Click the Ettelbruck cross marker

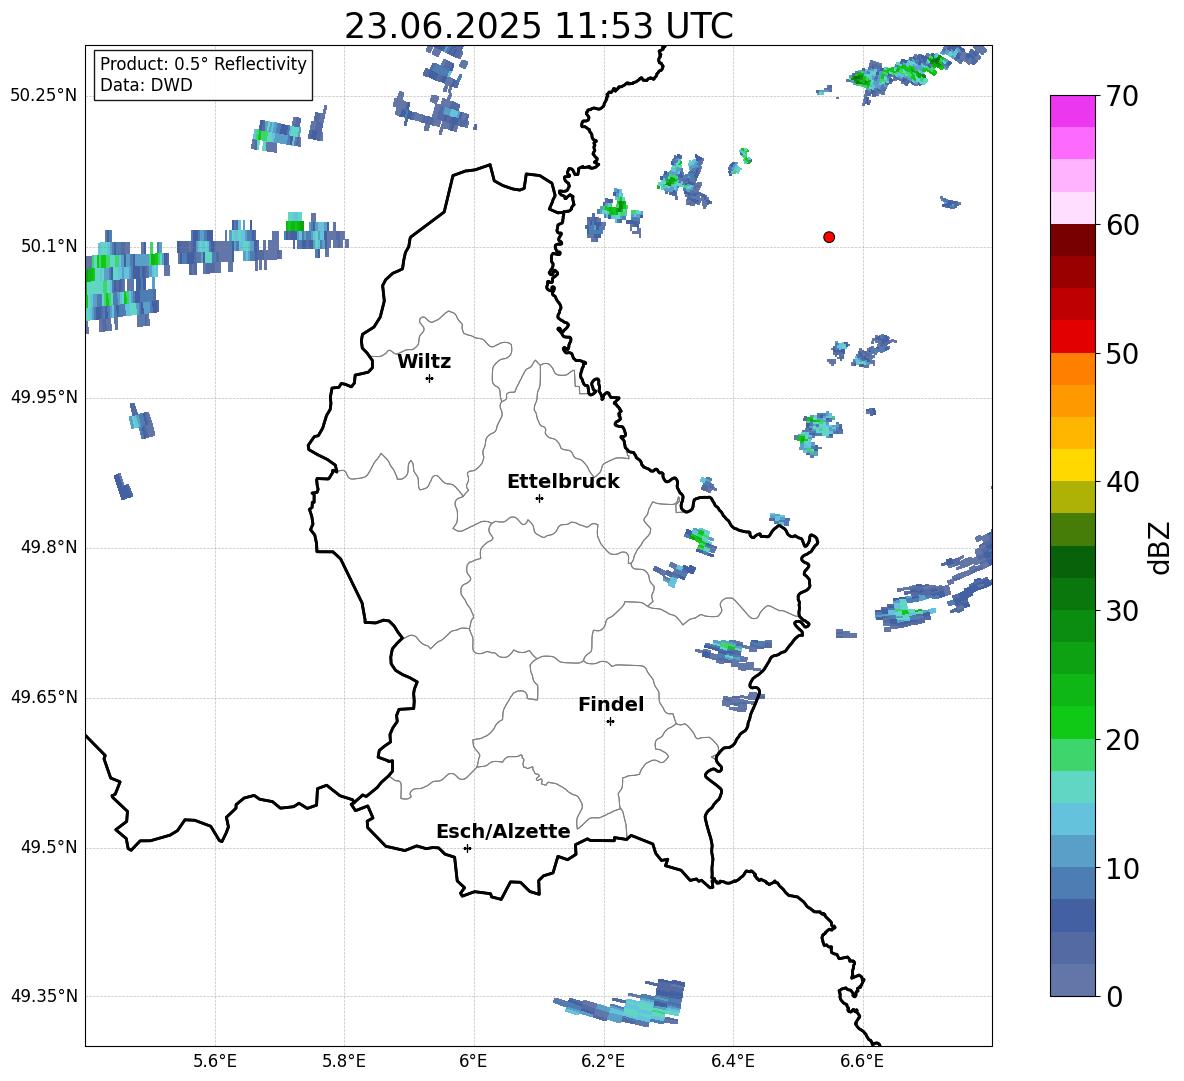tap(539, 498)
